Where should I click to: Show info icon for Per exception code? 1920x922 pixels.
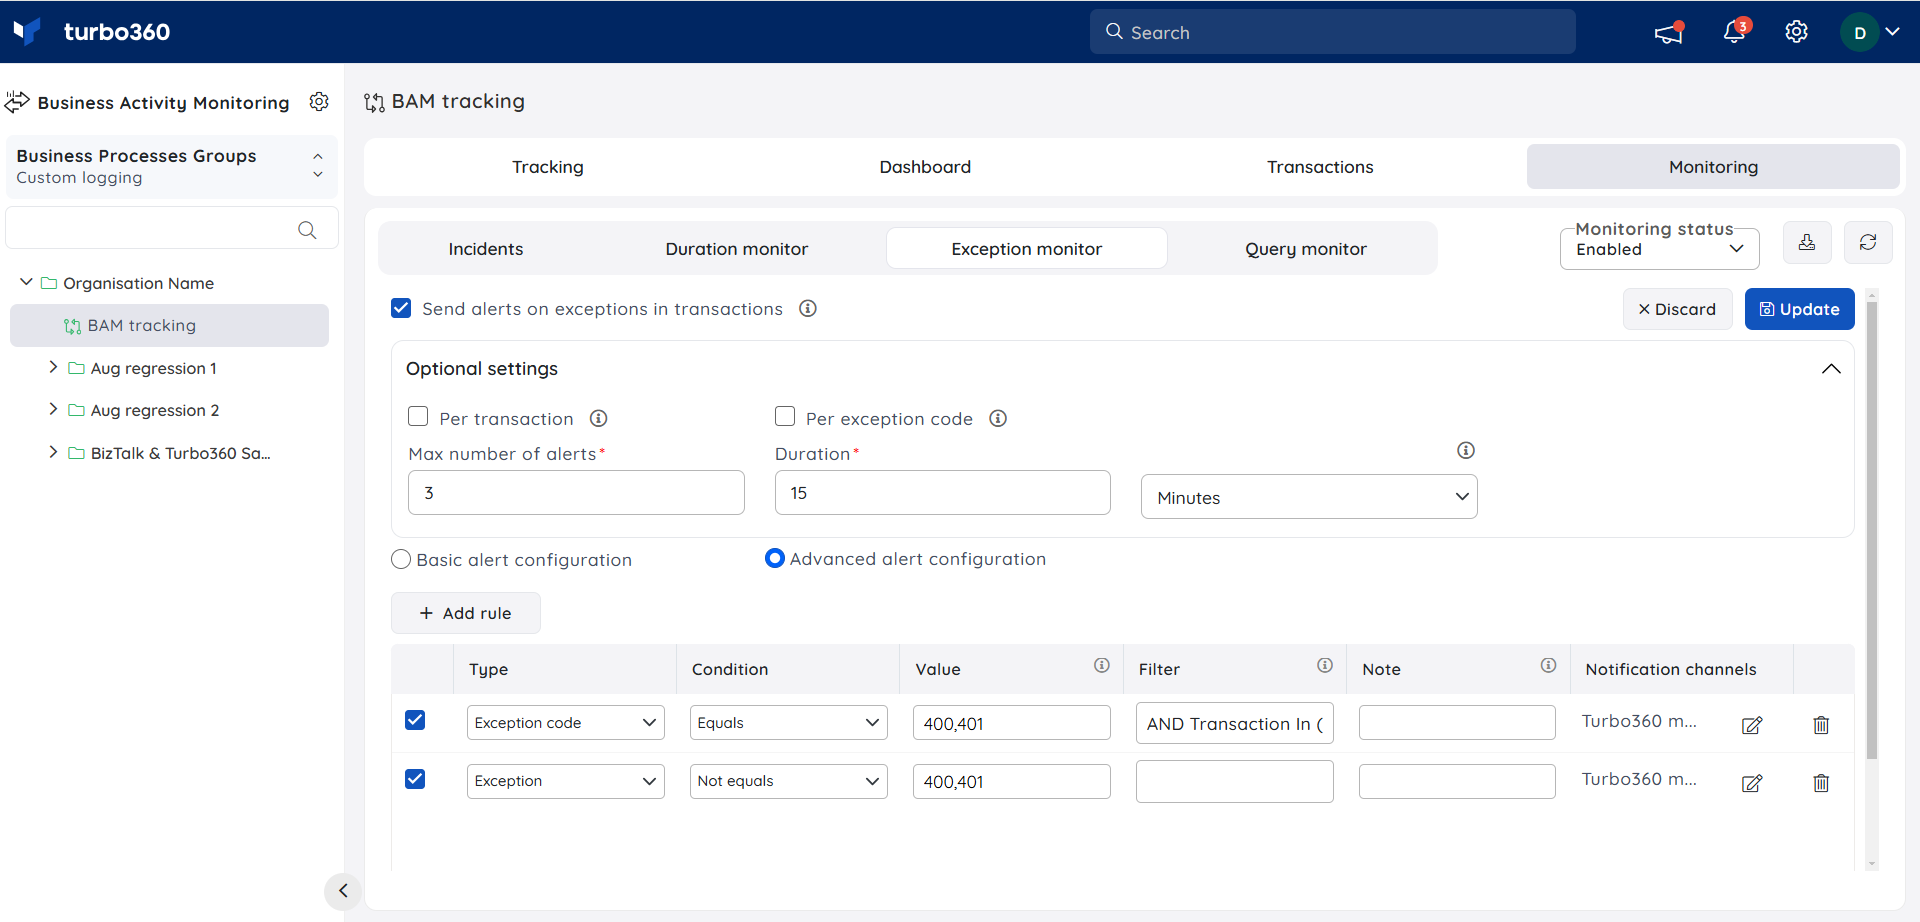998,419
